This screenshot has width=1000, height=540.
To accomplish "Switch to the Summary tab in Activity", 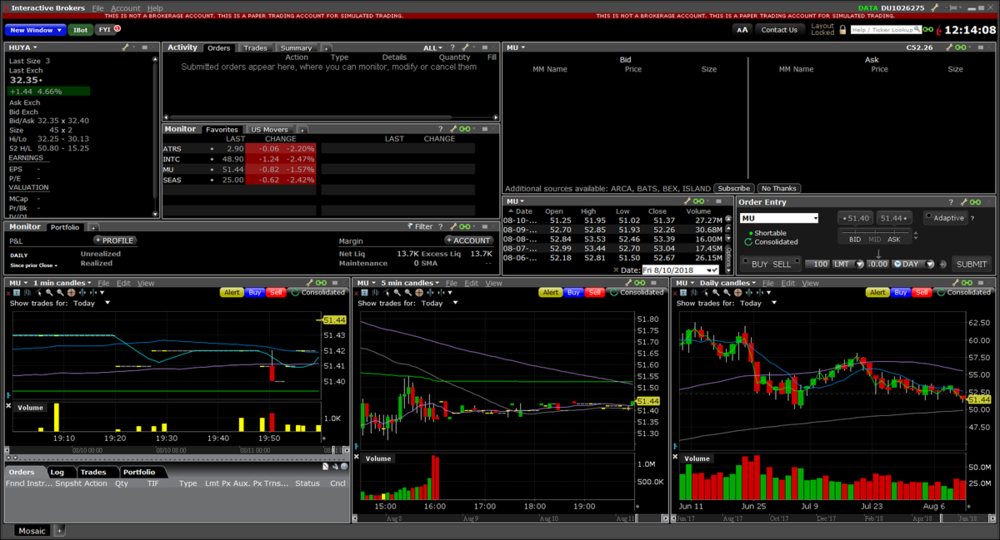I will 296,48.
